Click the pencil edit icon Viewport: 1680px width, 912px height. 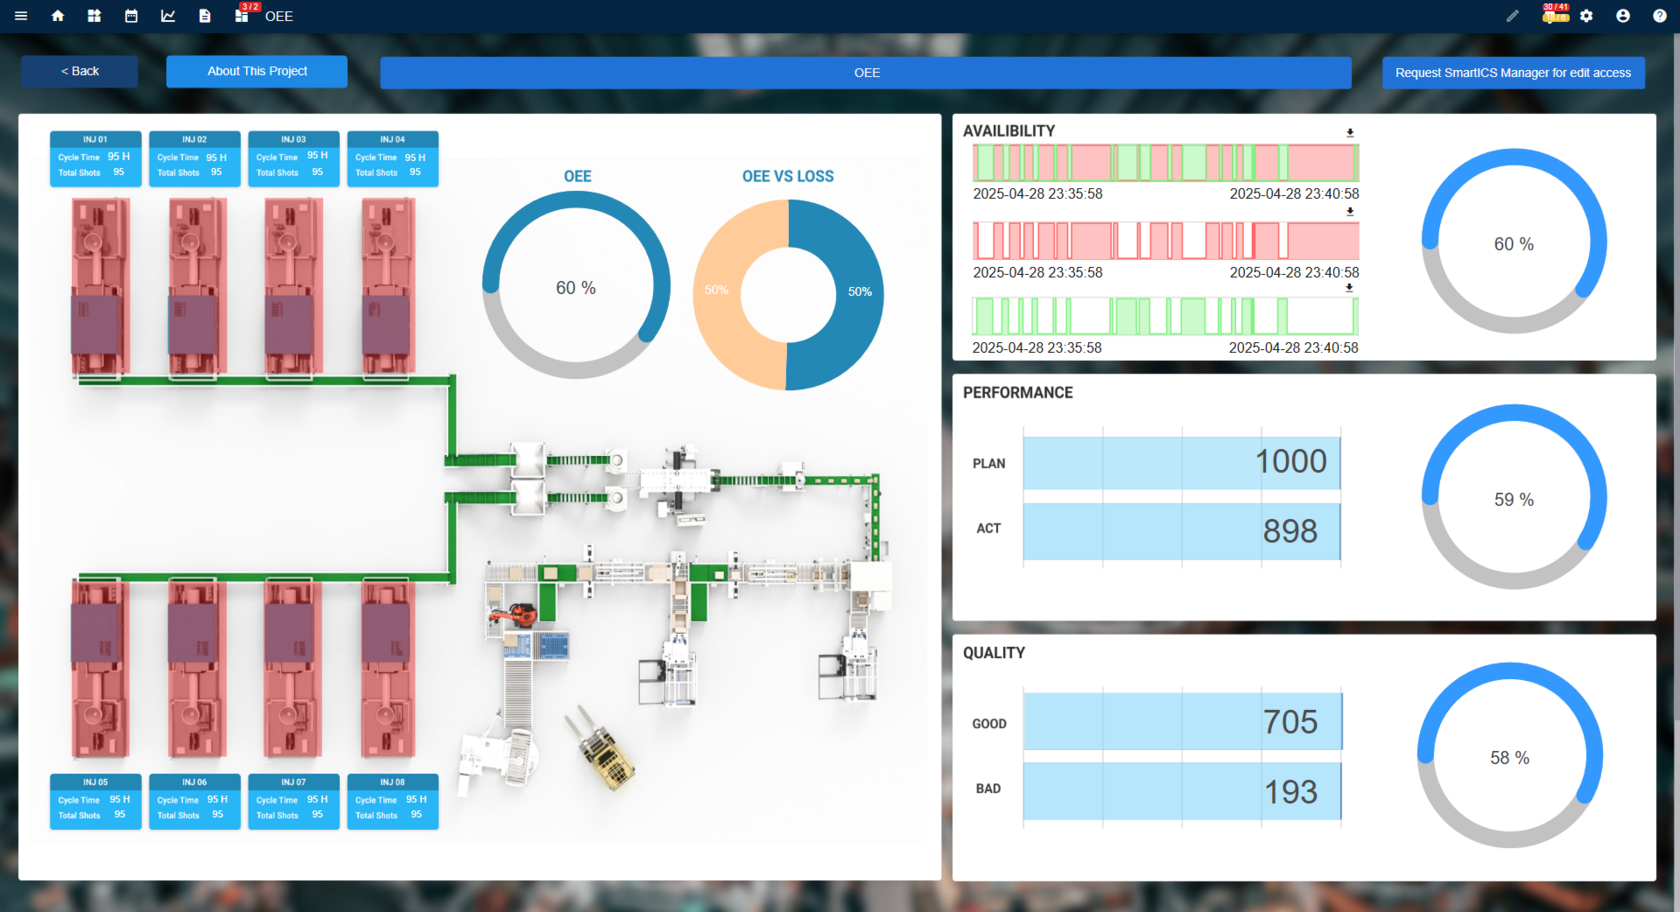coord(1512,16)
